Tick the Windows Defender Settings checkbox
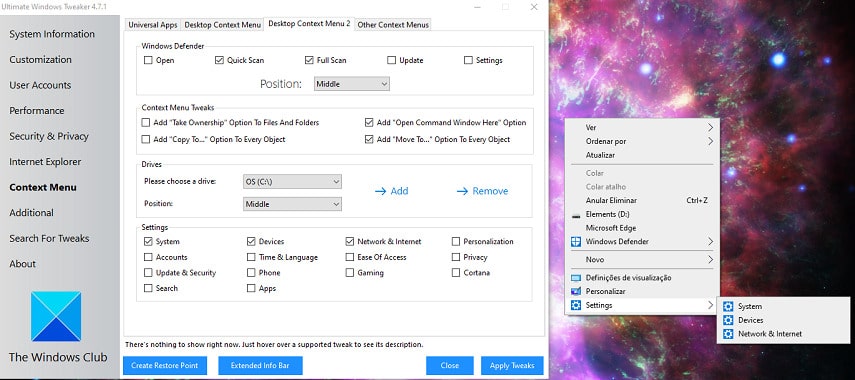Screen dimensions: 855x380 (468, 61)
